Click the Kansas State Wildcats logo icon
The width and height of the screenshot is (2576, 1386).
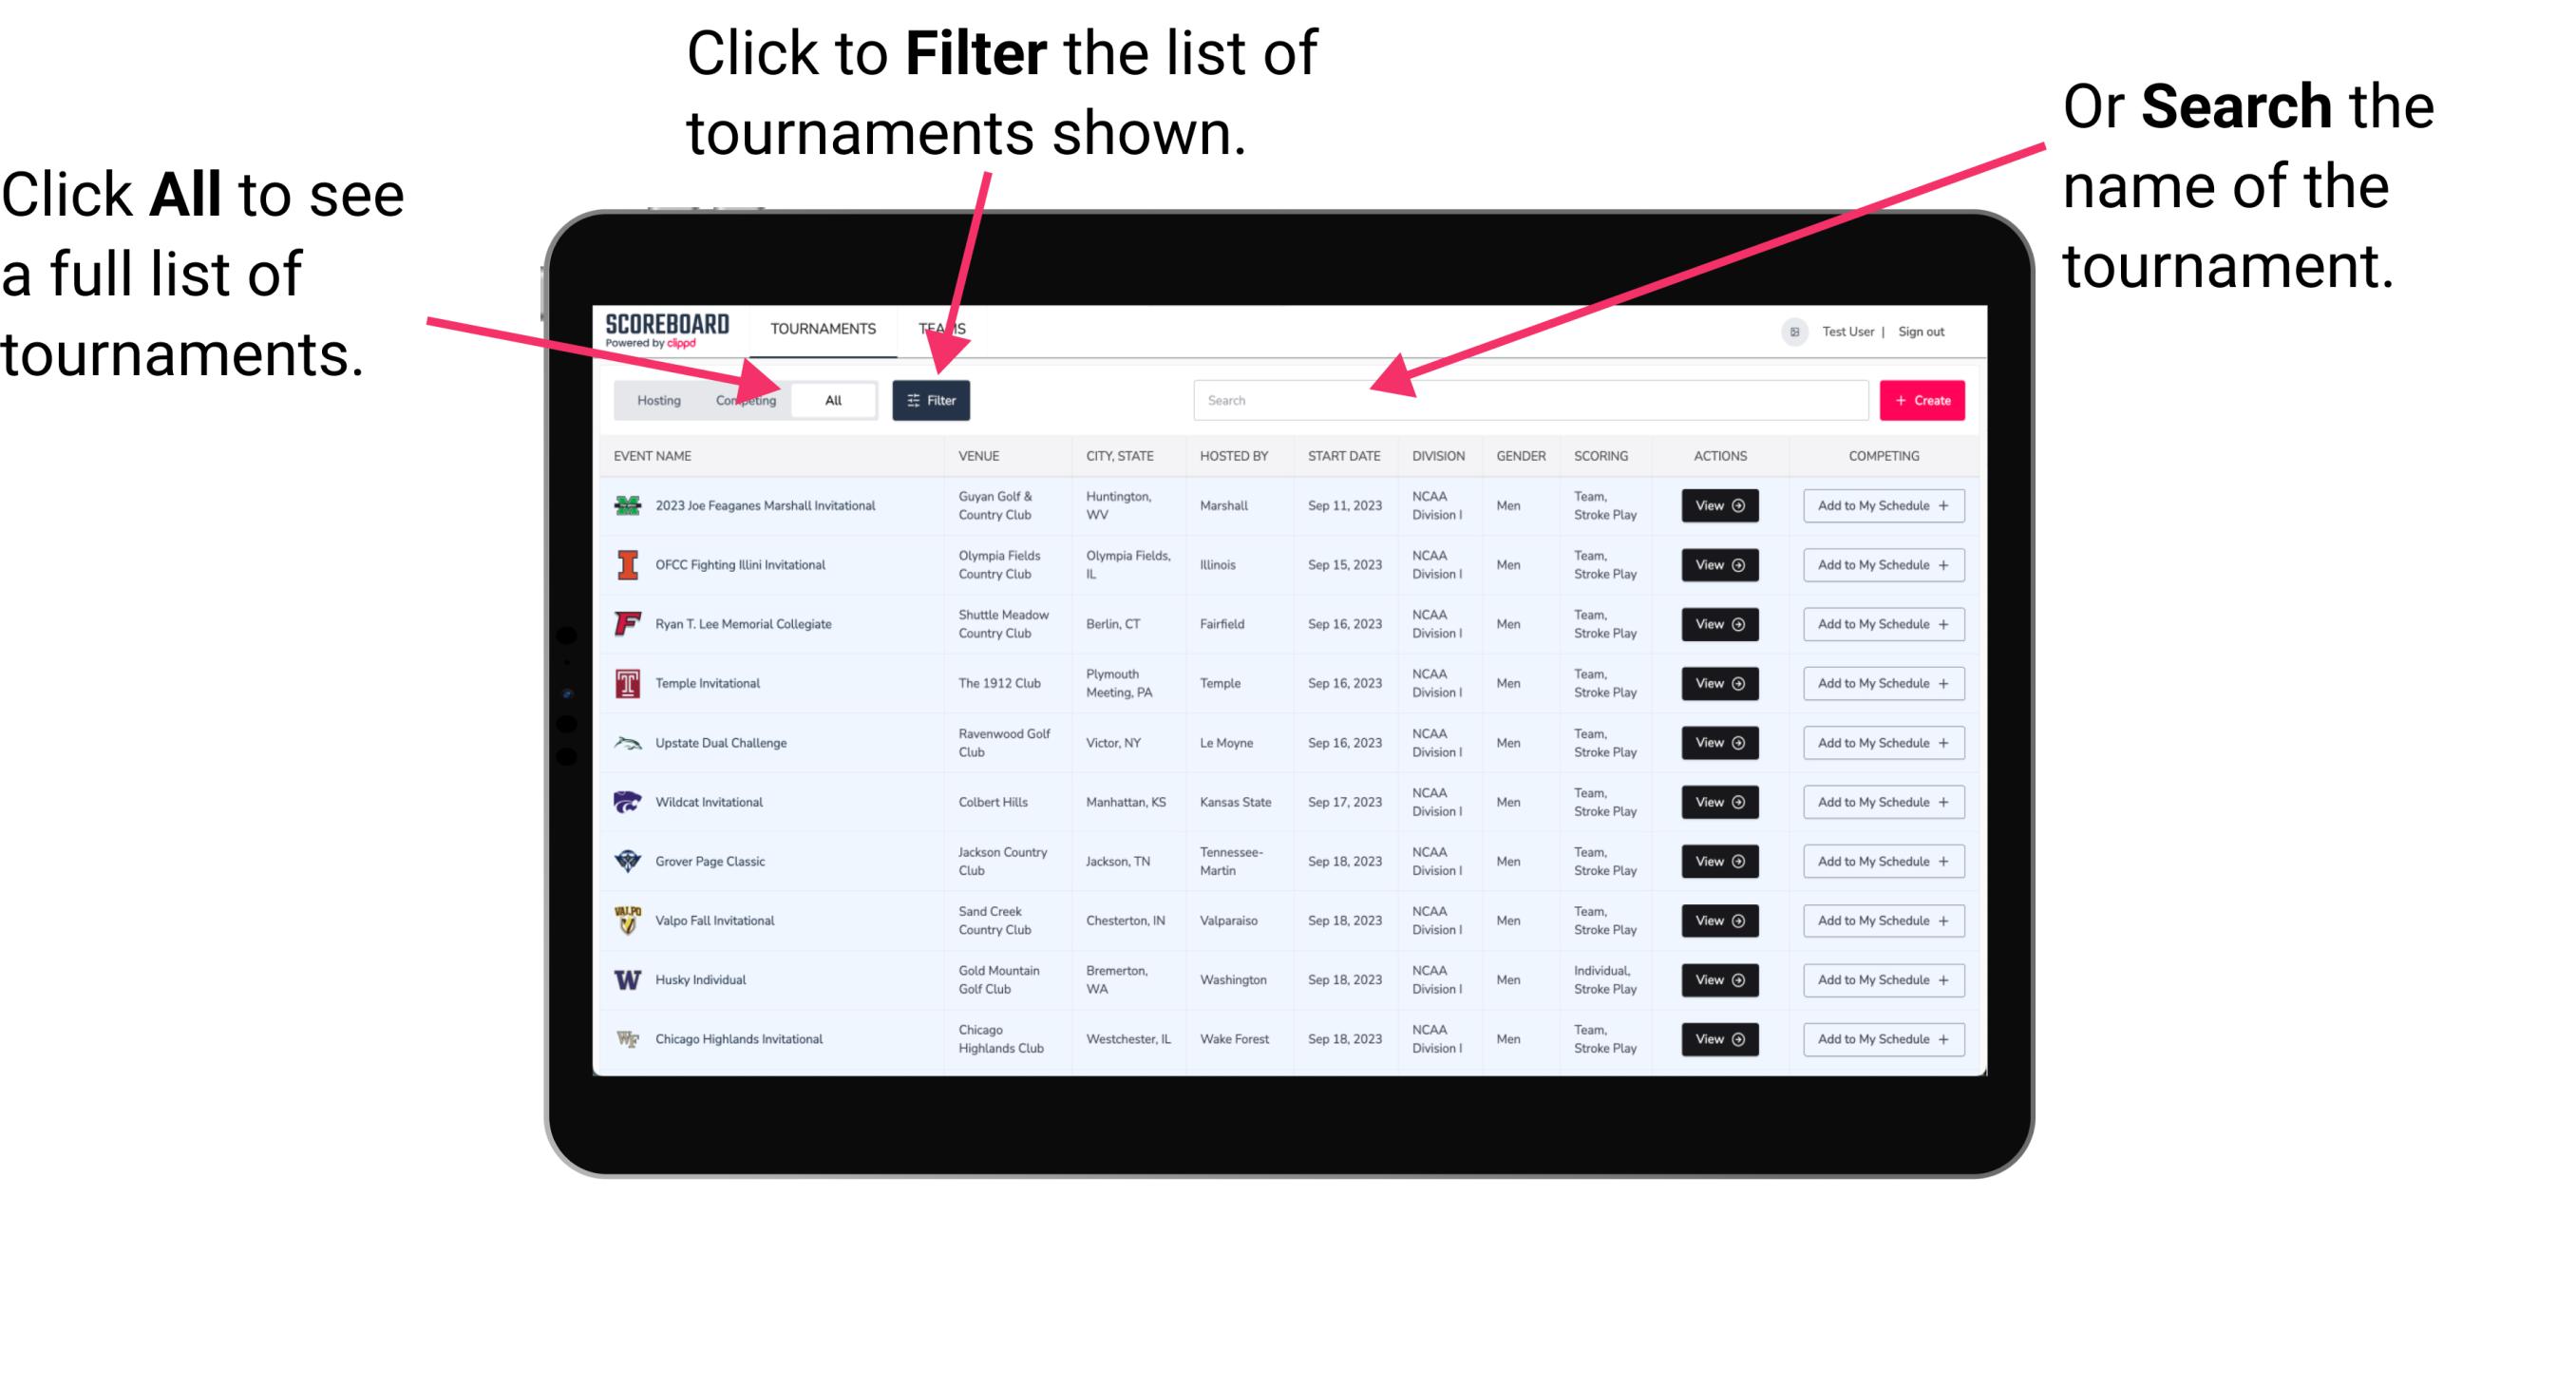pyautogui.click(x=626, y=802)
